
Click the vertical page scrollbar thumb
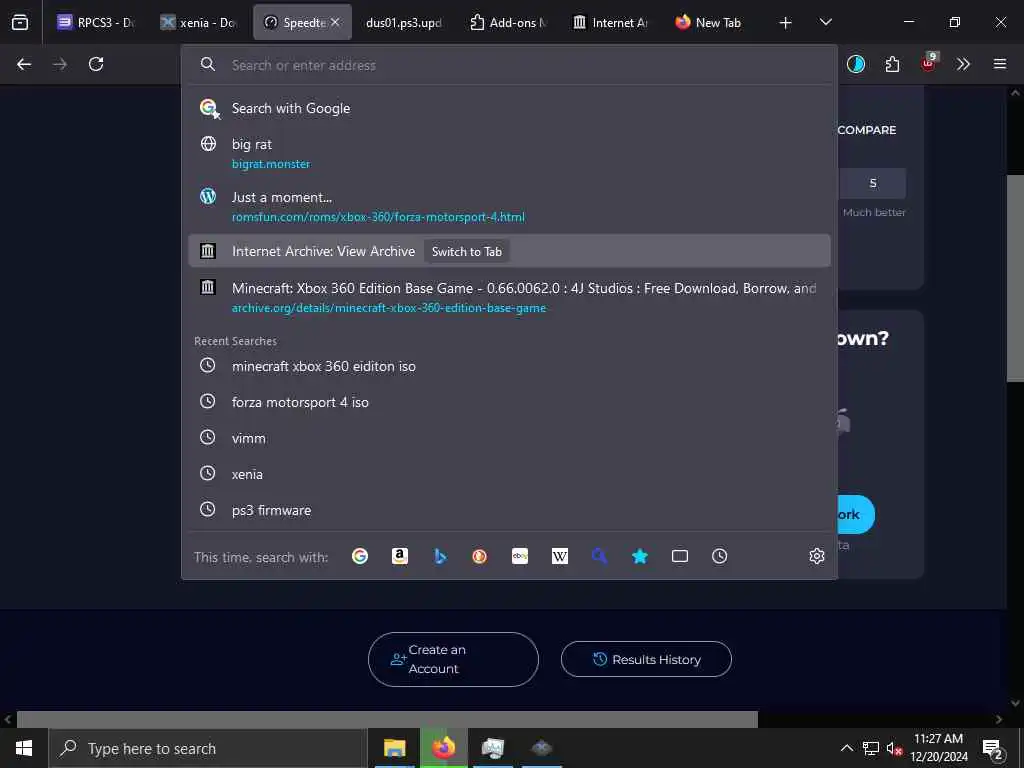pos(1015,278)
